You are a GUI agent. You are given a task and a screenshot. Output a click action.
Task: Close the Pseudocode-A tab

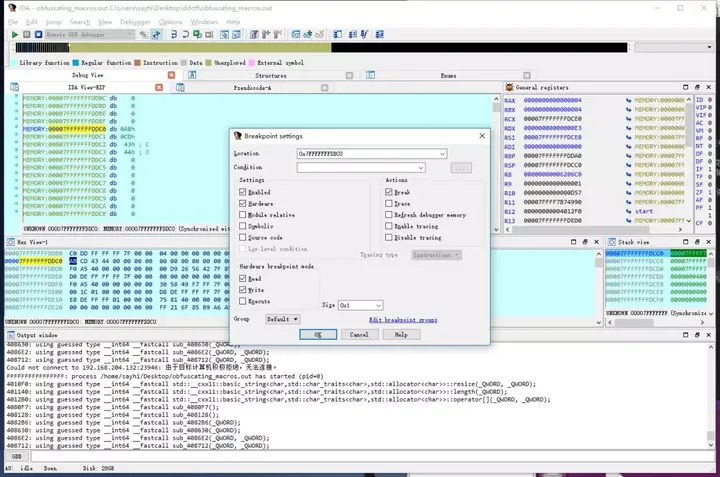click(325, 88)
